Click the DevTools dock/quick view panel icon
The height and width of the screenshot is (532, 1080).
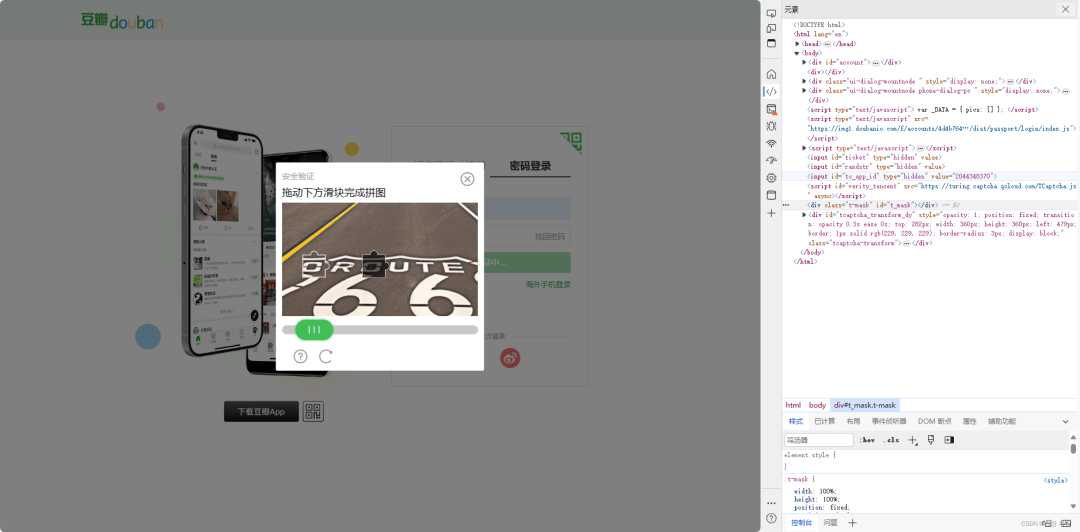771,43
